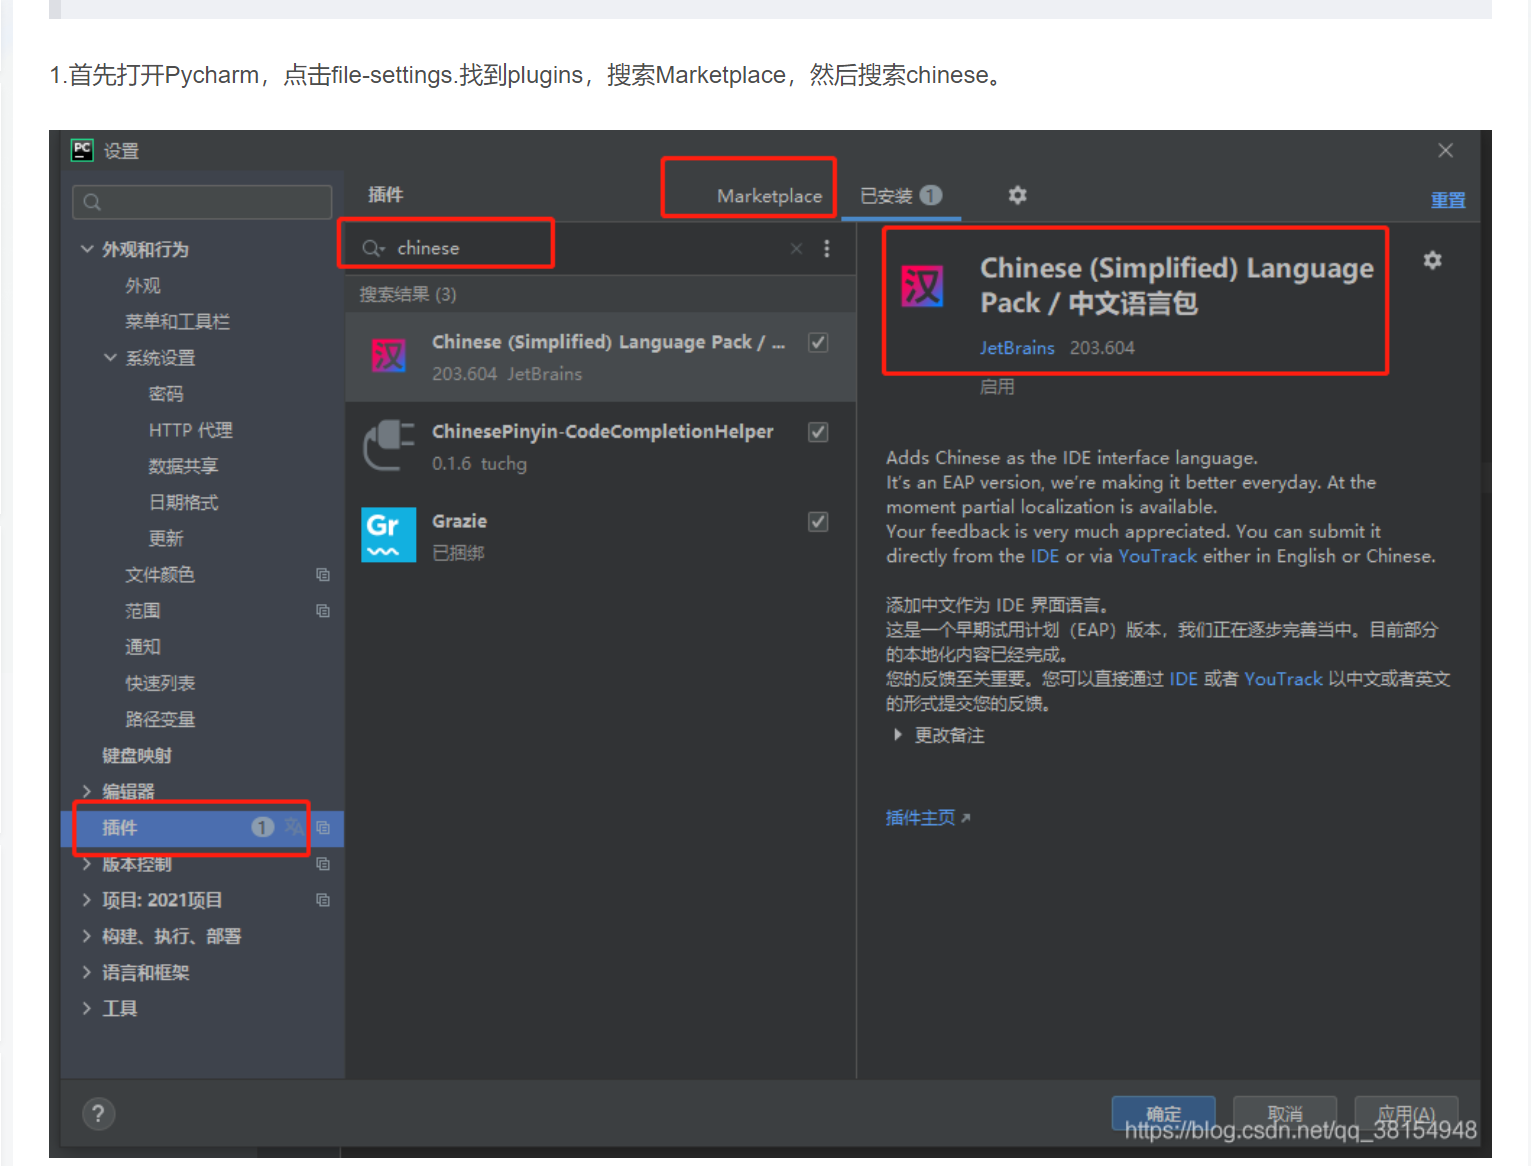Open the search options three-dot menu
1531x1166 pixels.
pyautogui.click(x=826, y=248)
